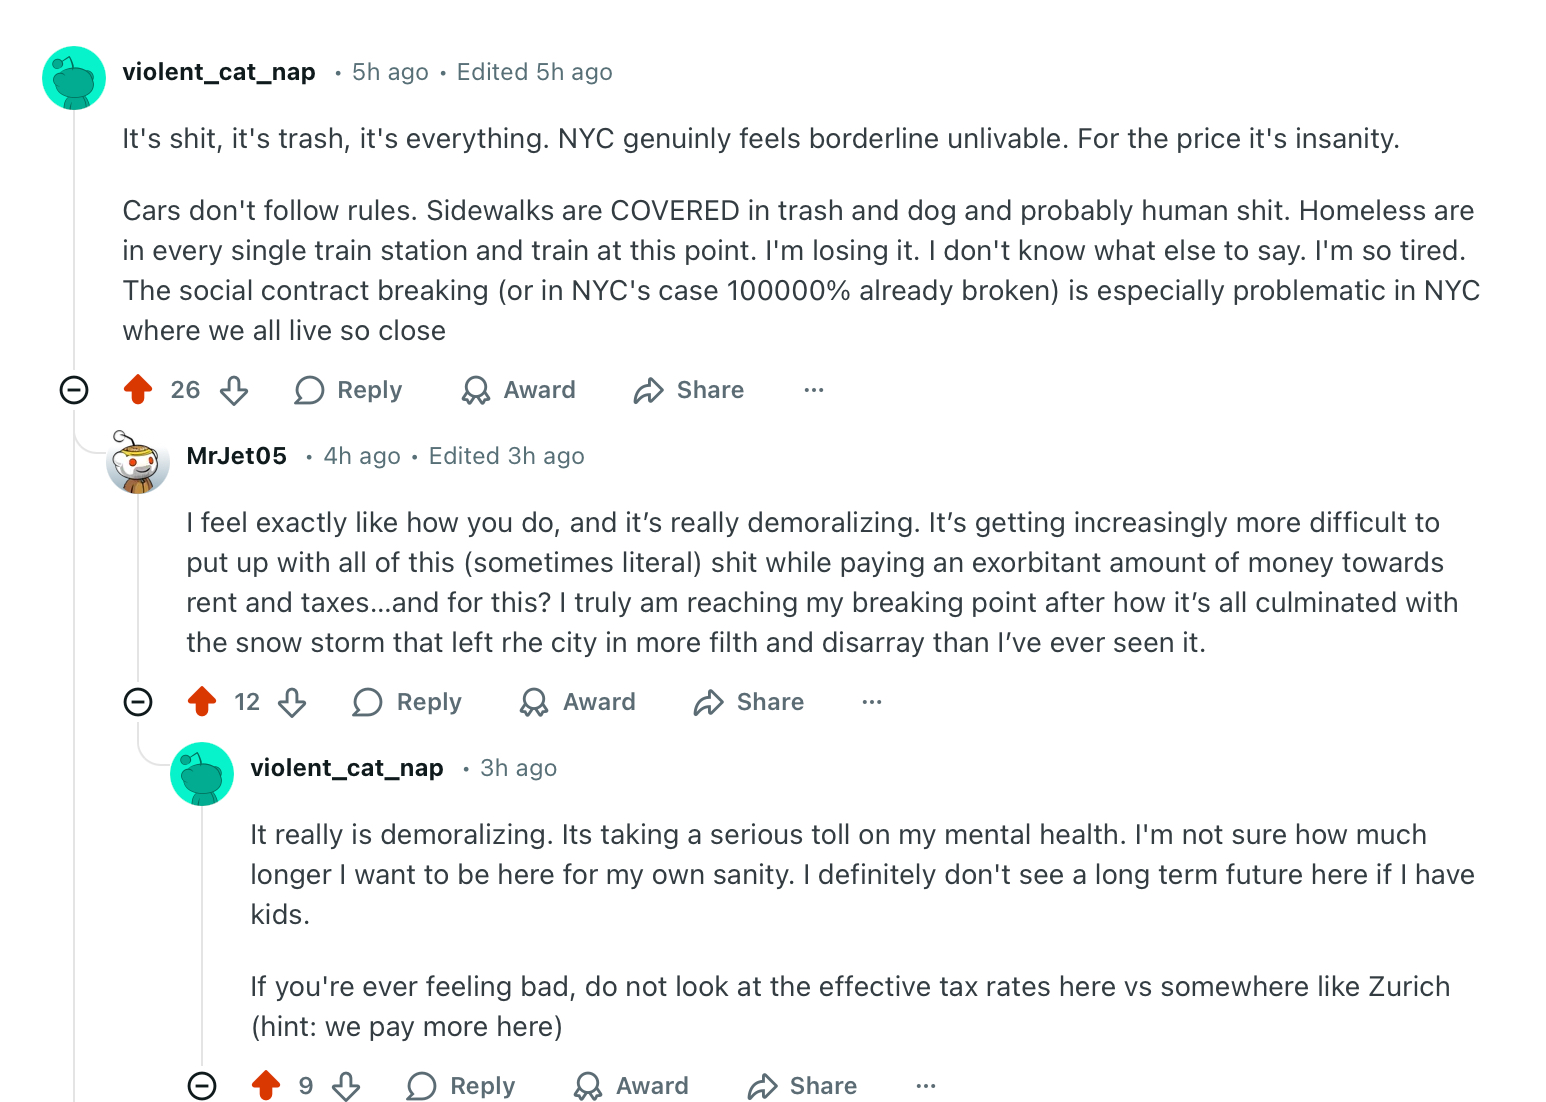Open more options on the top comment
1546x1102 pixels.
click(x=814, y=389)
